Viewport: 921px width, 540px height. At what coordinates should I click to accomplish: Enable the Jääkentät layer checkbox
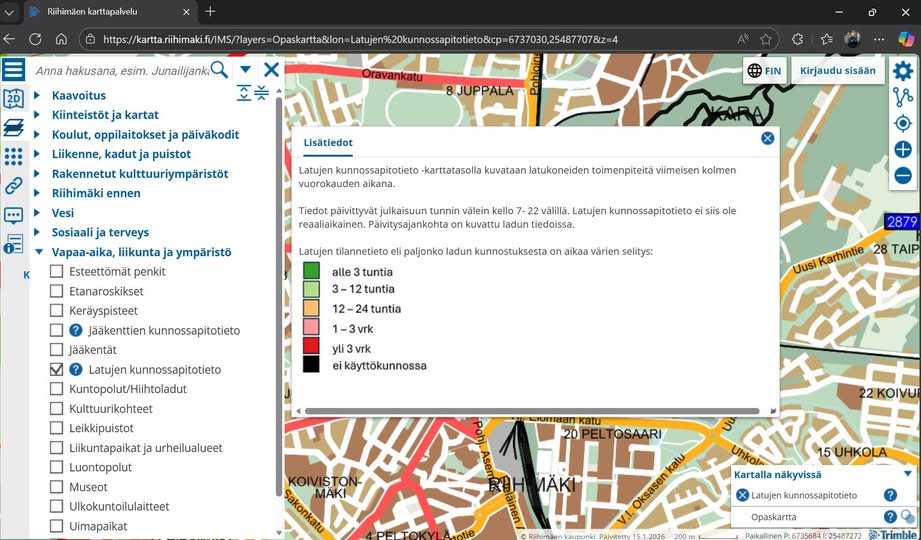pyautogui.click(x=57, y=350)
